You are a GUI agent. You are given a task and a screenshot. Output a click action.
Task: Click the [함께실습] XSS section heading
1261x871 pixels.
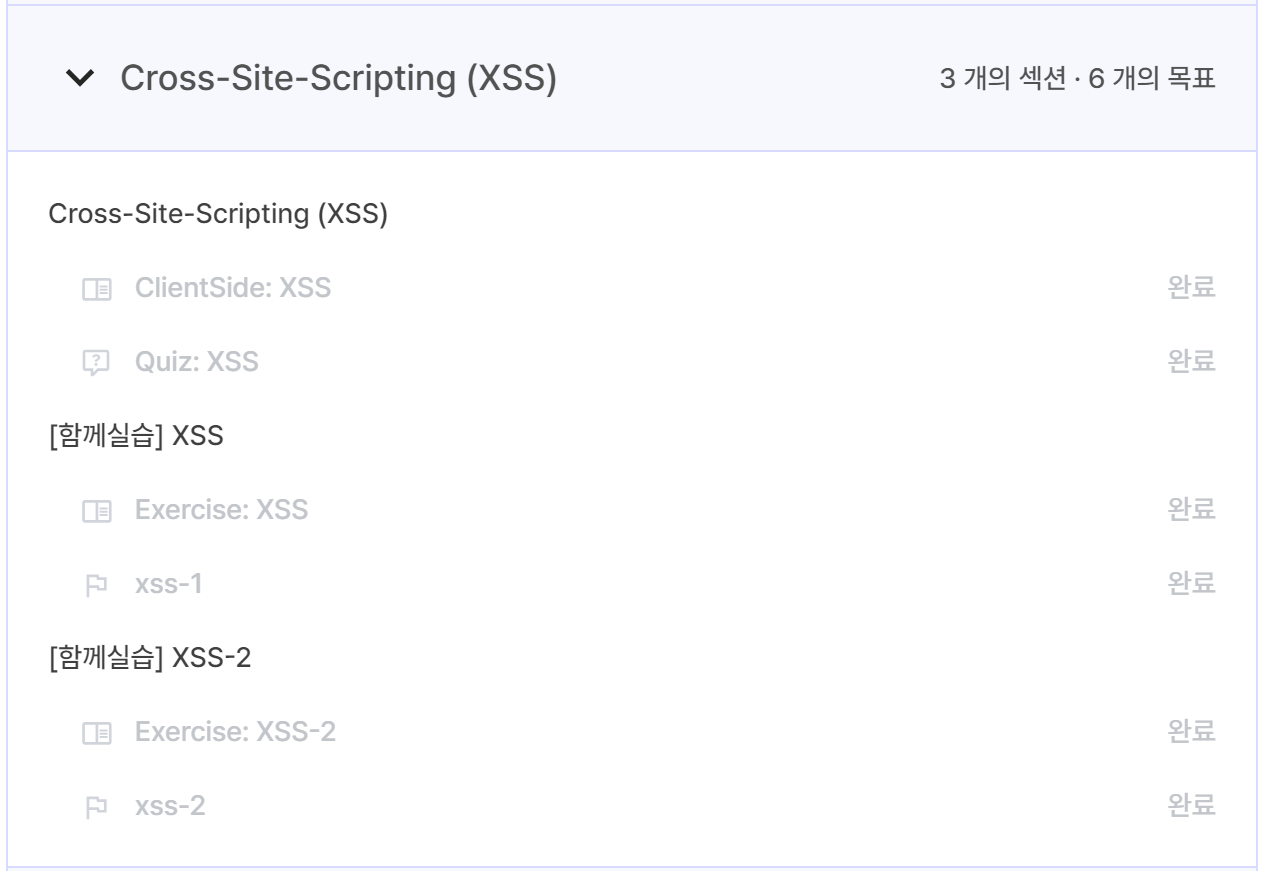135,437
